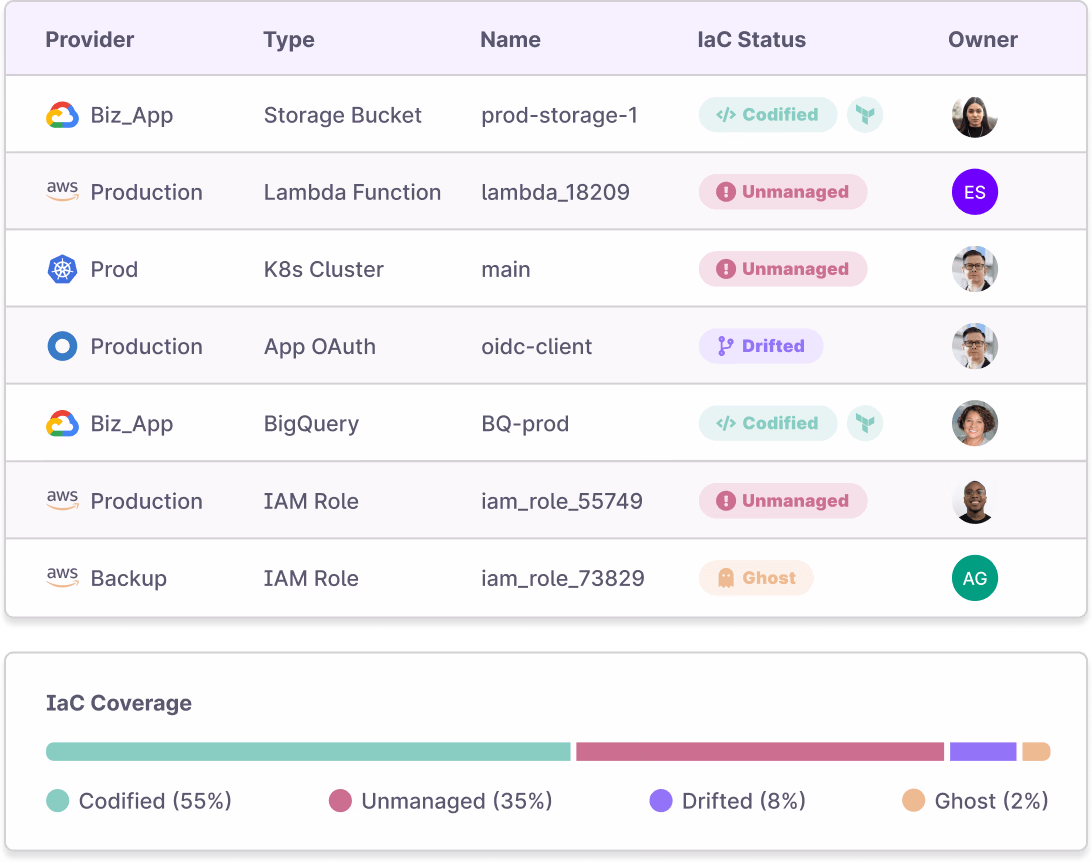Click the Terraform icon for prod-storage-1
This screenshot has width=1092, height=862.
pos(865,114)
